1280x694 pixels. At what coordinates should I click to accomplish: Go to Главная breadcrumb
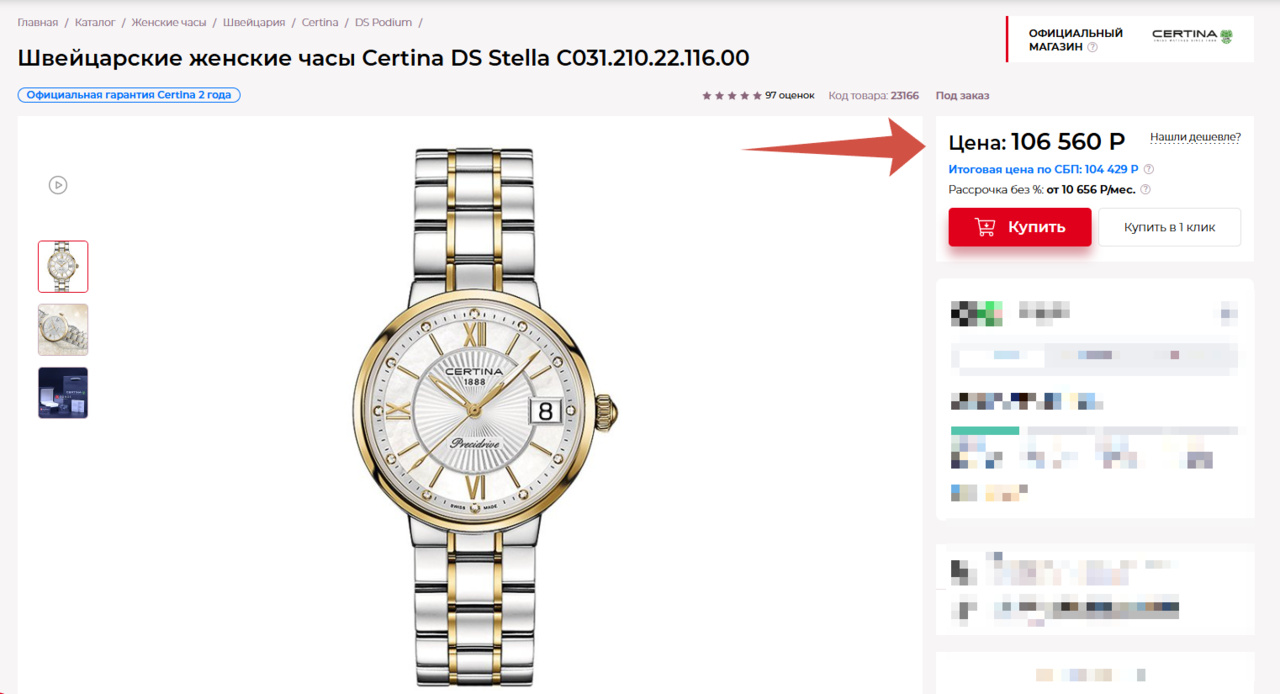(38, 22)
